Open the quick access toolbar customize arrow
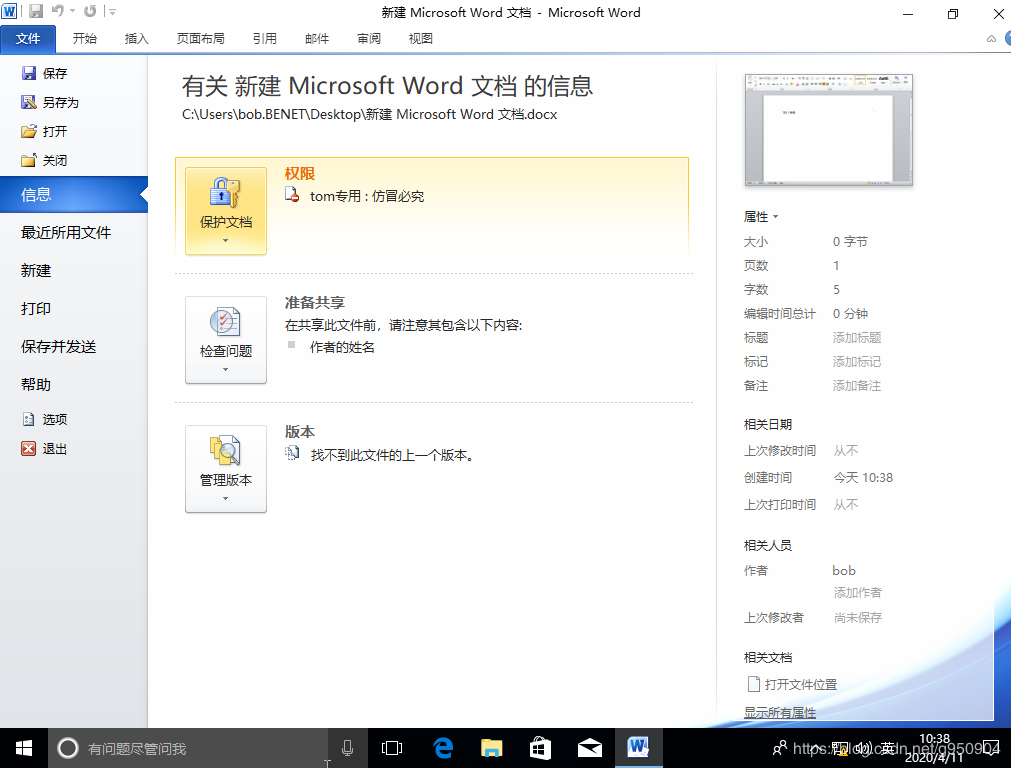1011x768 pixels. 113,12
